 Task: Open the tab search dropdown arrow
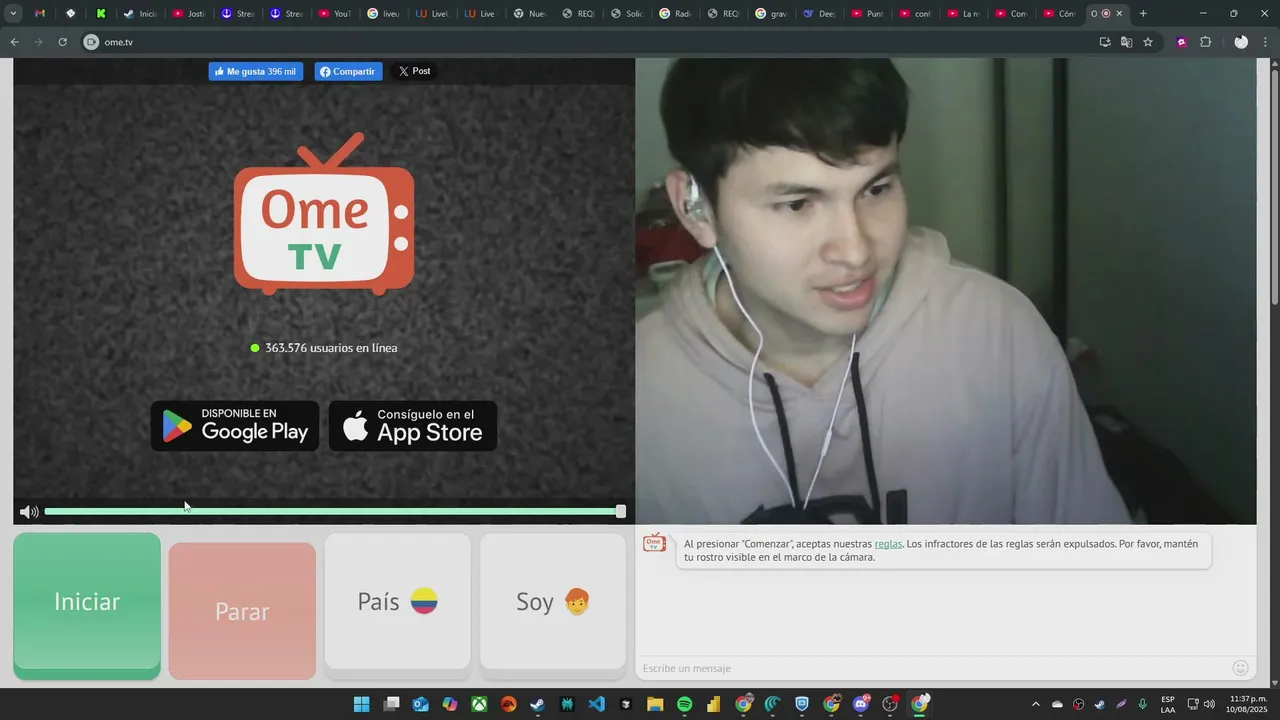point(13,13)
